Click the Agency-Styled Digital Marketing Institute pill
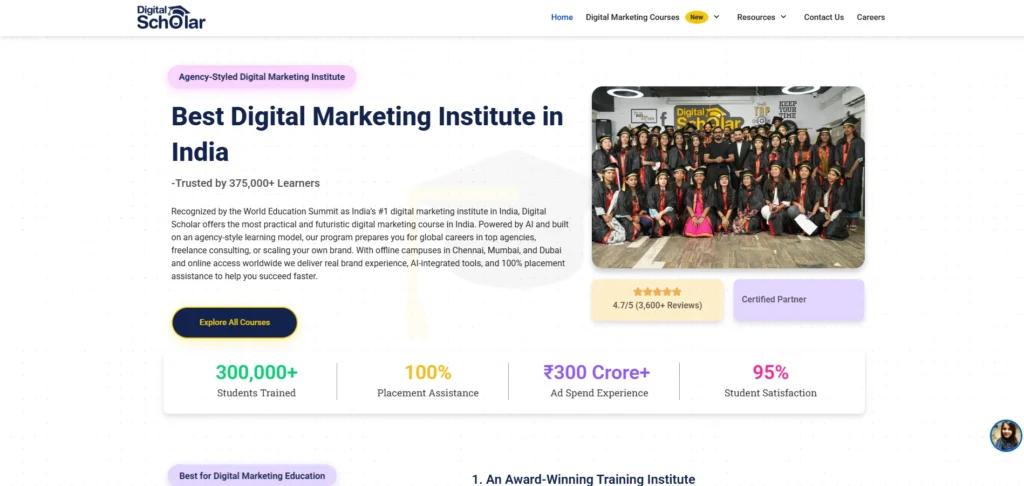 point(262,77)
